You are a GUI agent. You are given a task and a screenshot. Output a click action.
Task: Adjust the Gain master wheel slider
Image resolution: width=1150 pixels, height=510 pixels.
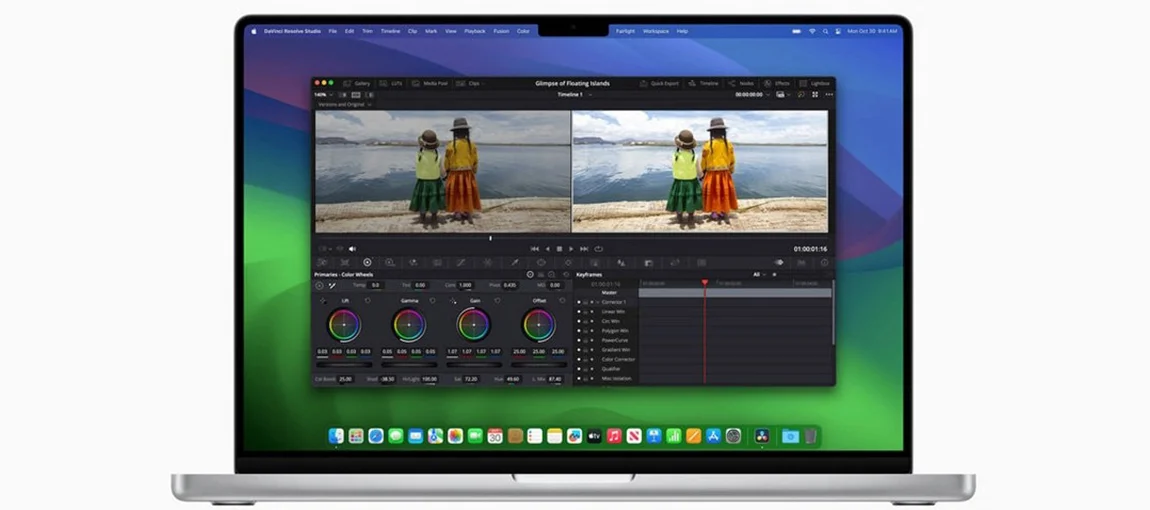474,364
